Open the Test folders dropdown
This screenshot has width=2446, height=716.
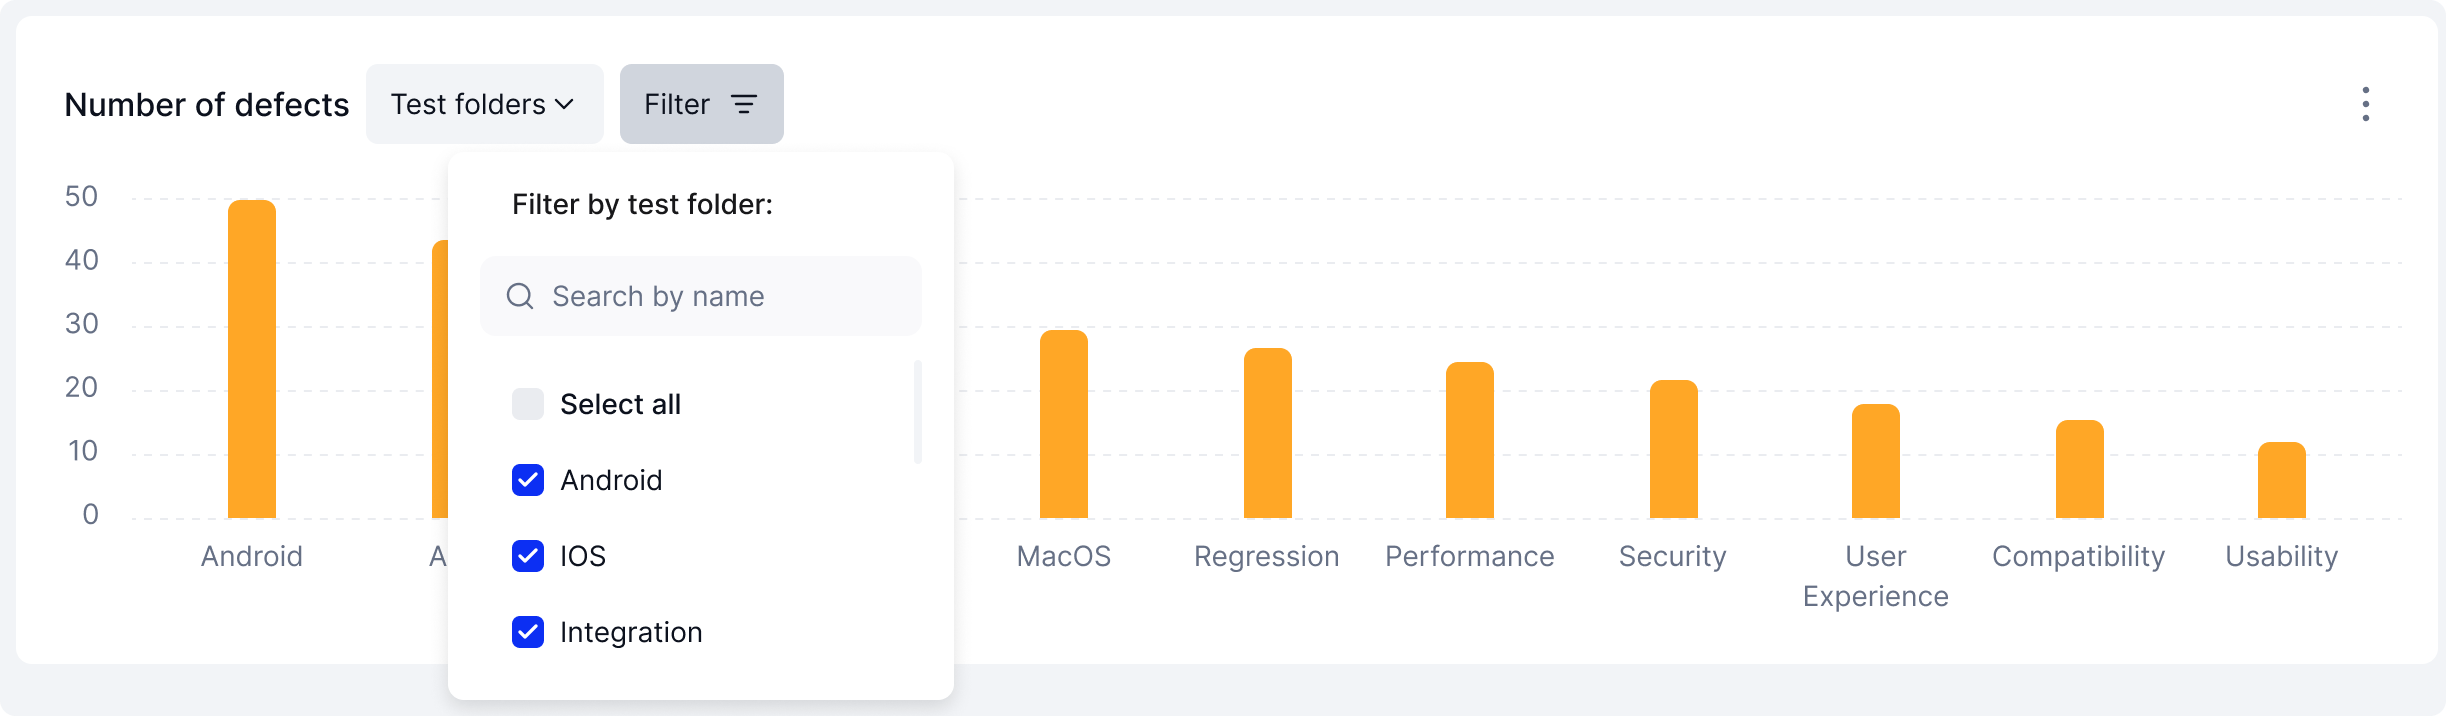(x=484, y=104)
